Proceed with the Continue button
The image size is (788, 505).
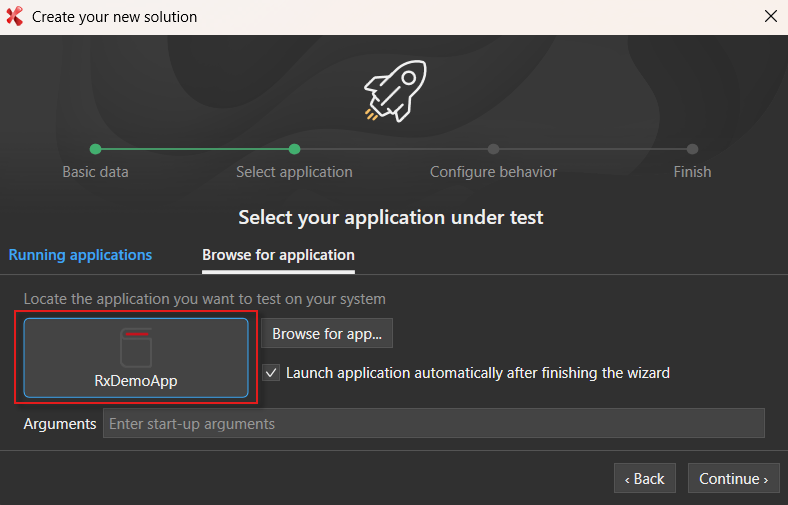pyautogui.click(x=733, y=479)
